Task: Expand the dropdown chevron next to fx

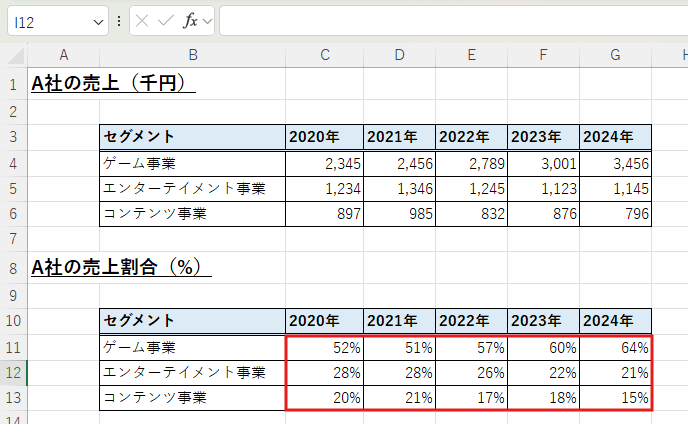Action: coord(206,21)
